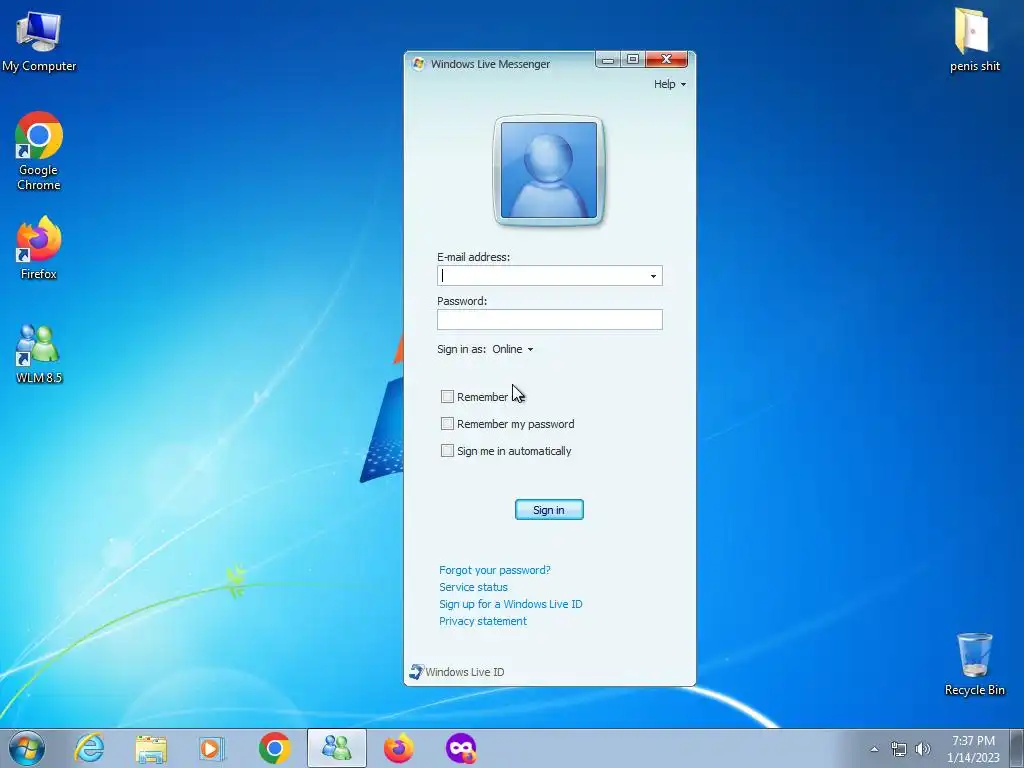Maximize the Windows Live Messenger window
This screenshot has width=1024, height=768.
click(633, 59)
